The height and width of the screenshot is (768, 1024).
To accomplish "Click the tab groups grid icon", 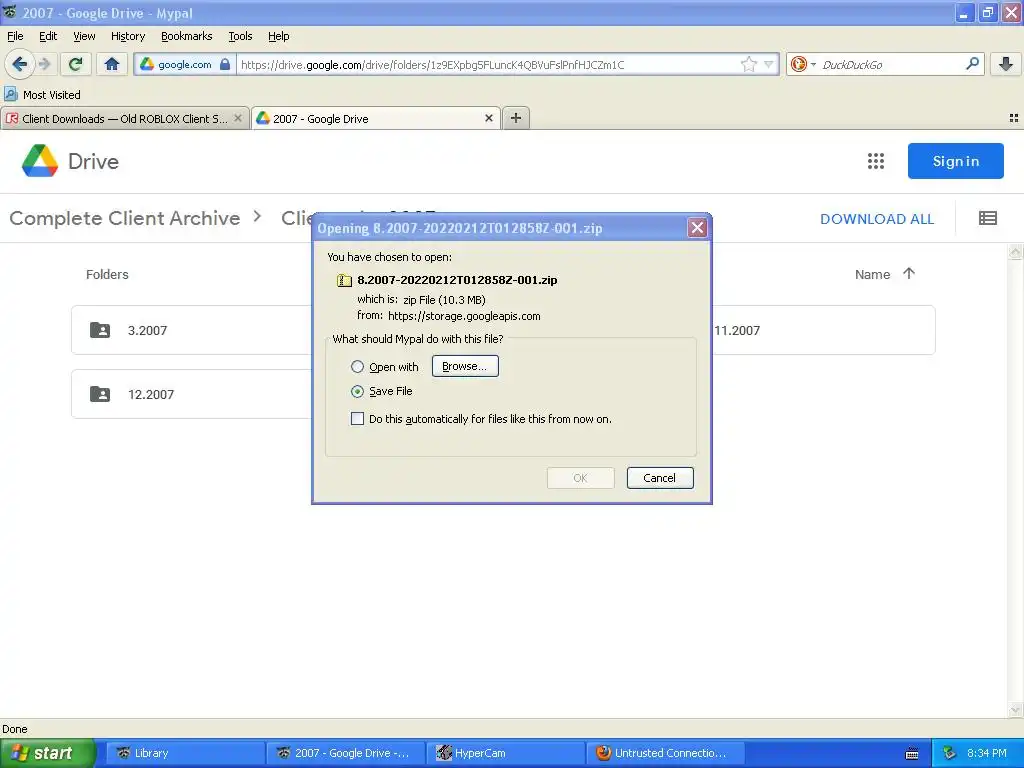I will click(x=1014, y=118).
